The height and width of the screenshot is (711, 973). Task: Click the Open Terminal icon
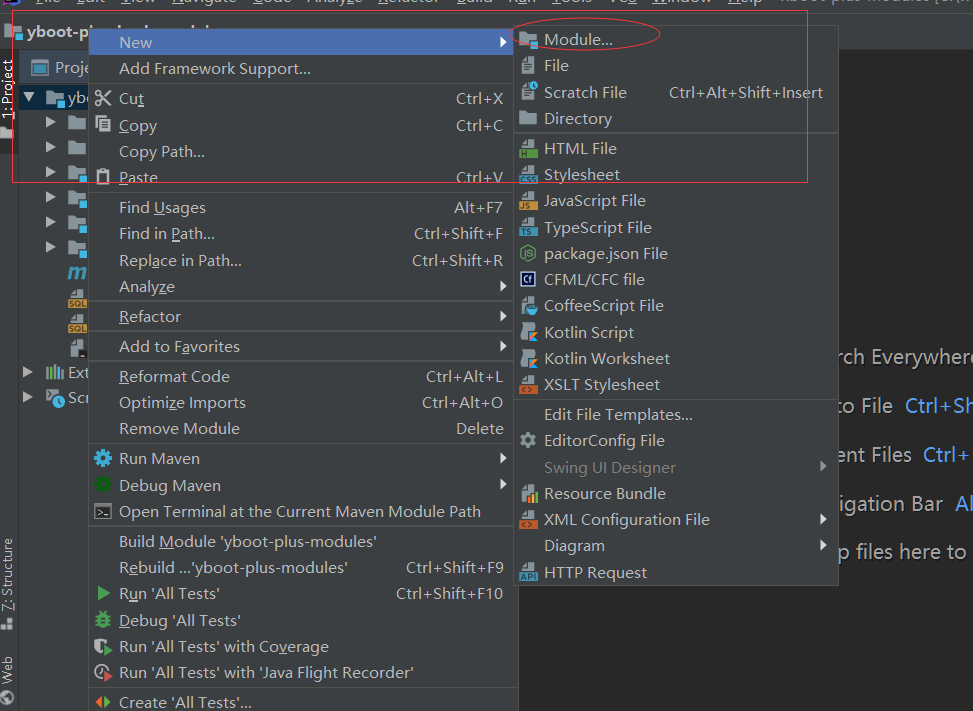pos(103,512)
